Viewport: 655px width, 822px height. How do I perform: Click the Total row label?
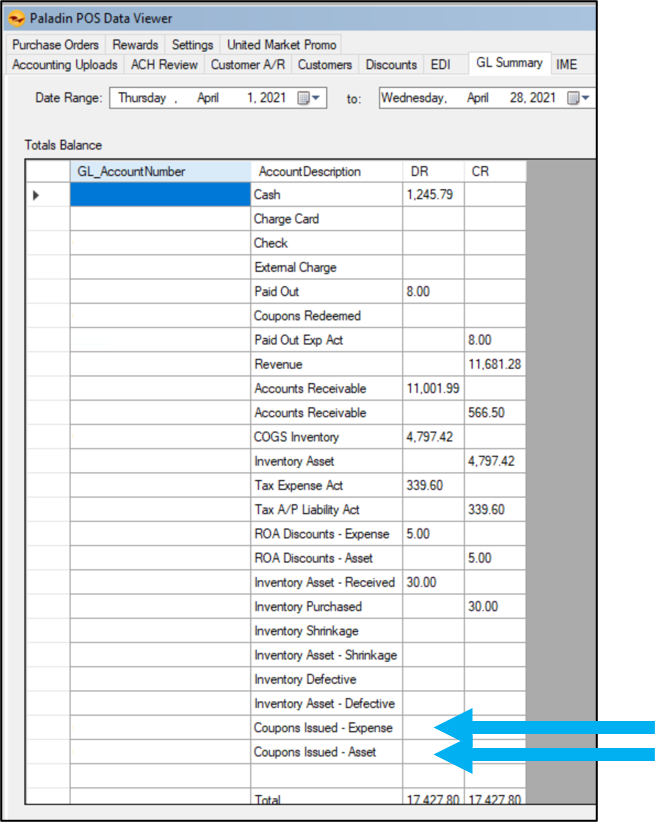click(267, 799)
